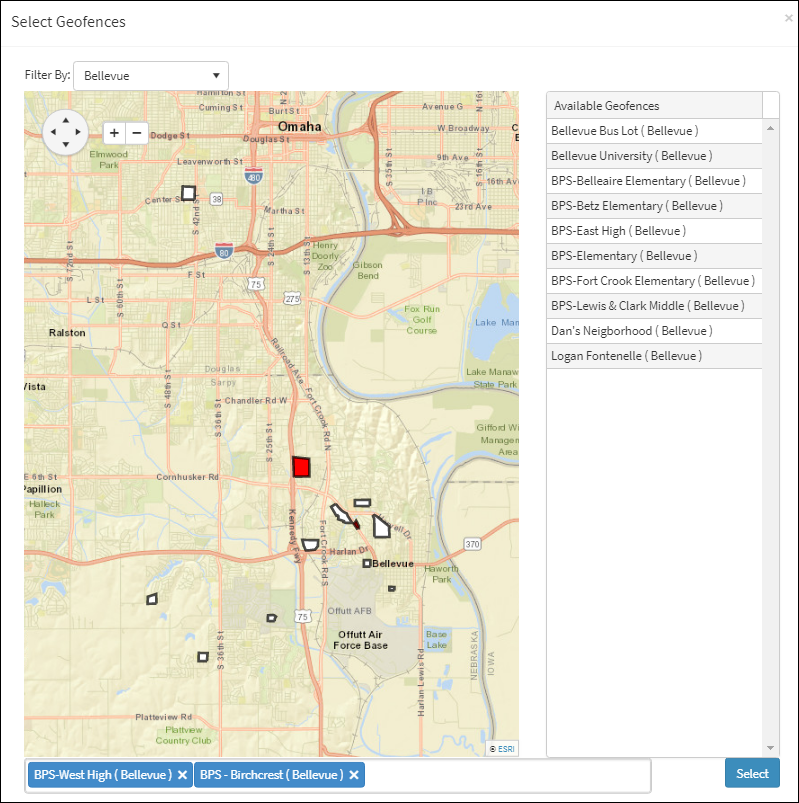
Task: Remove the BPS - Birchcrest tag with its X
Action: point(354,775)
